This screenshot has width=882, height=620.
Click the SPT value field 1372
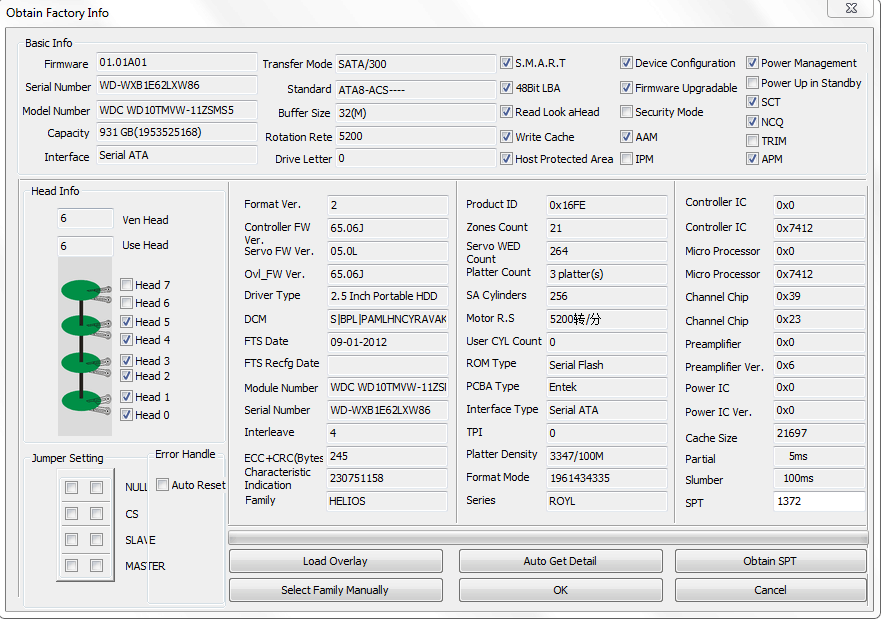point(819,501)
